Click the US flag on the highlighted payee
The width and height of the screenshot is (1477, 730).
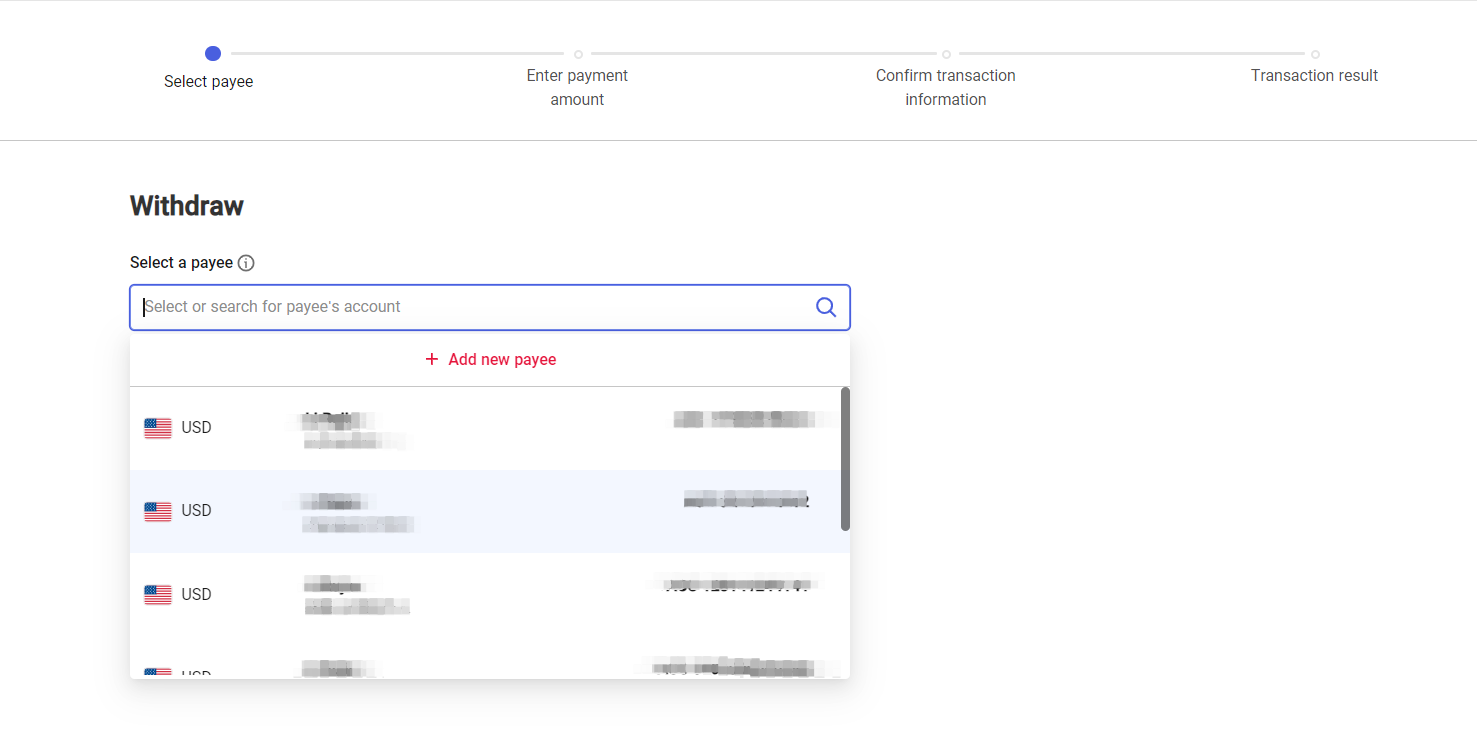158,511
